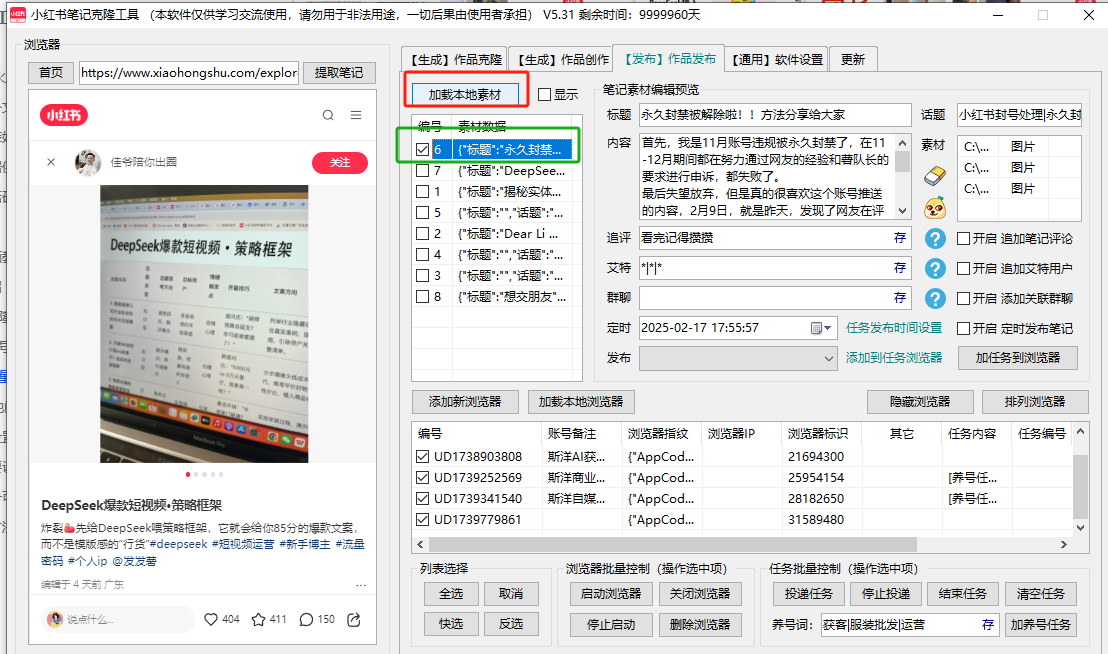Uncheck browser row UD1738903808
The width and height of the screenshot is (1108, 654).
tap(423, 457)
